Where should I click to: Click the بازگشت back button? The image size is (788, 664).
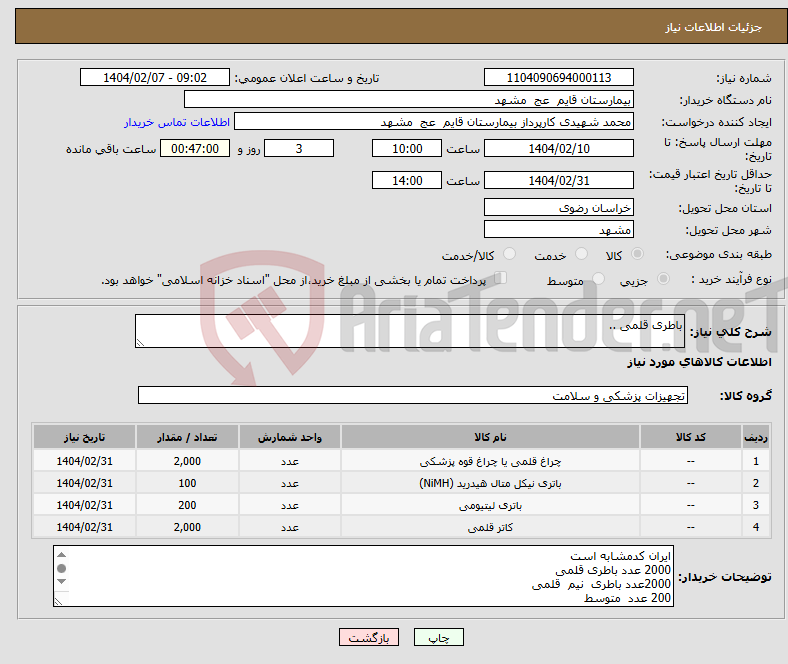click(x=369, y=637)
